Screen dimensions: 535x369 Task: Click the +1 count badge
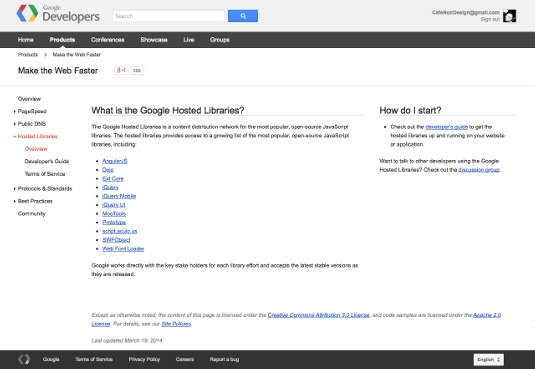pyautogui.click(x=137, y=70)
